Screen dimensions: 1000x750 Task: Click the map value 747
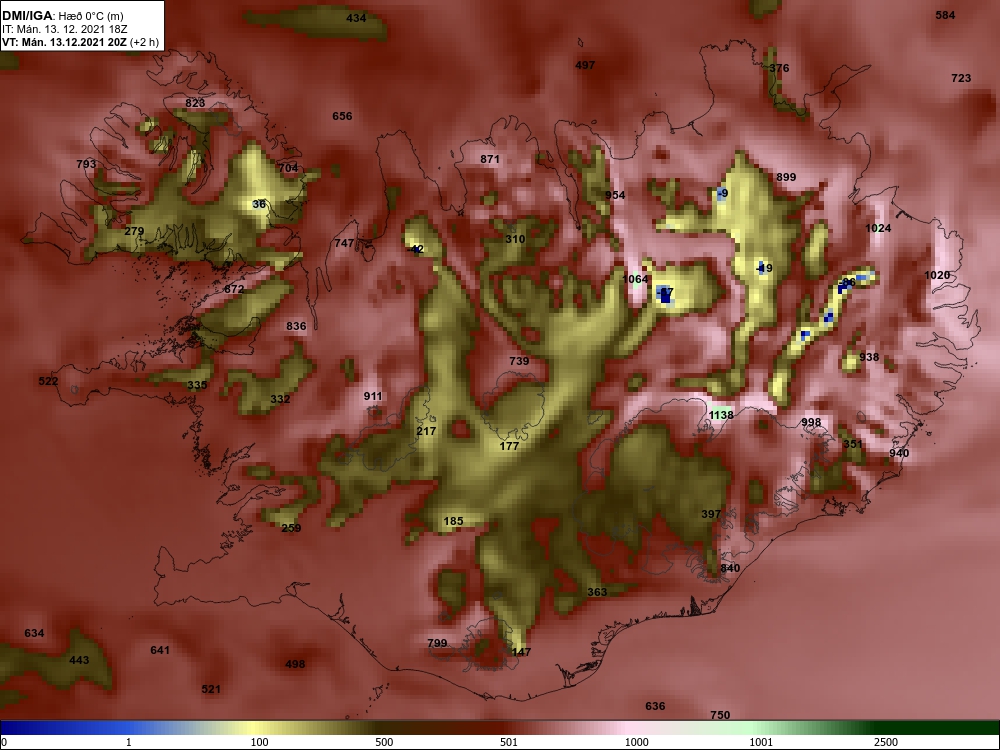click(344, 244)
